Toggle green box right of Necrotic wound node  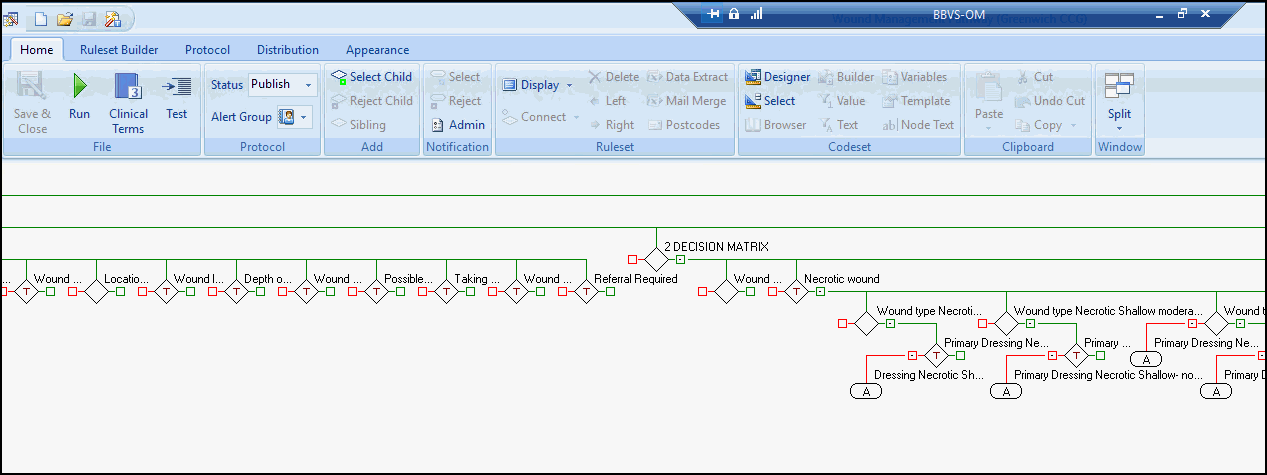point(820,292)
